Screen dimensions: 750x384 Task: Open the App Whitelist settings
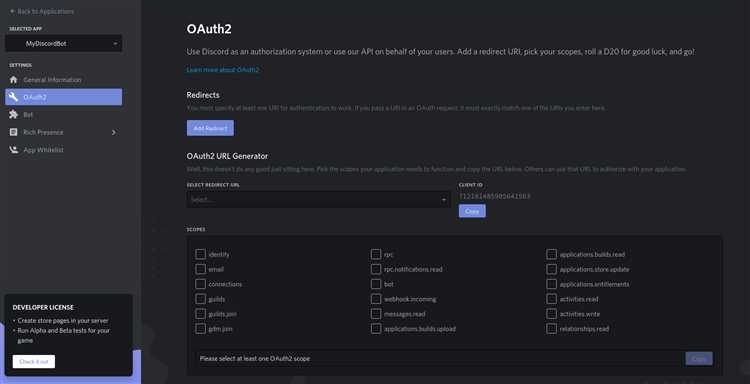[64, 150]
